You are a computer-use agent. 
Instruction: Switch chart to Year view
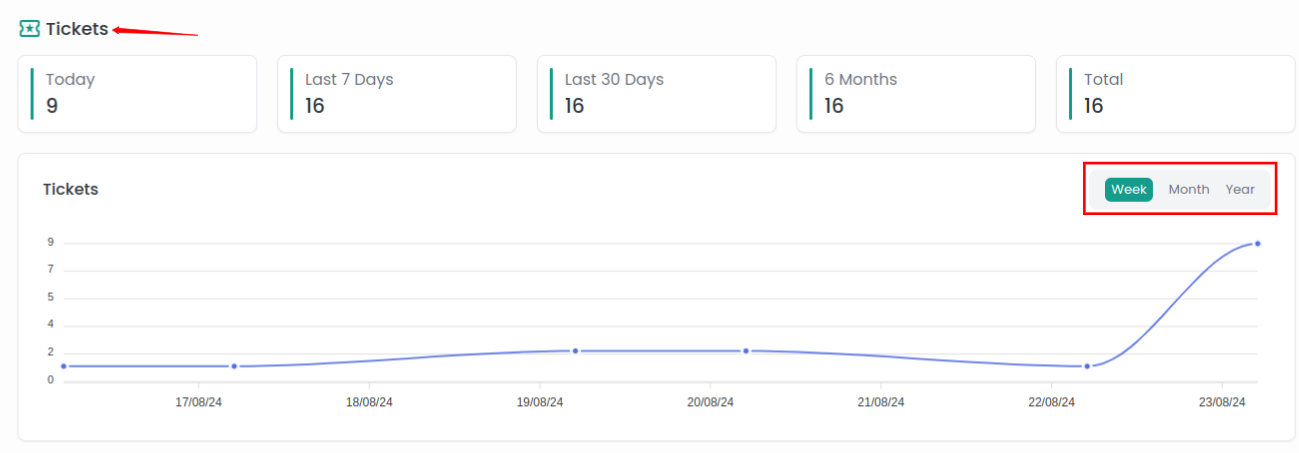point(1240,190)
